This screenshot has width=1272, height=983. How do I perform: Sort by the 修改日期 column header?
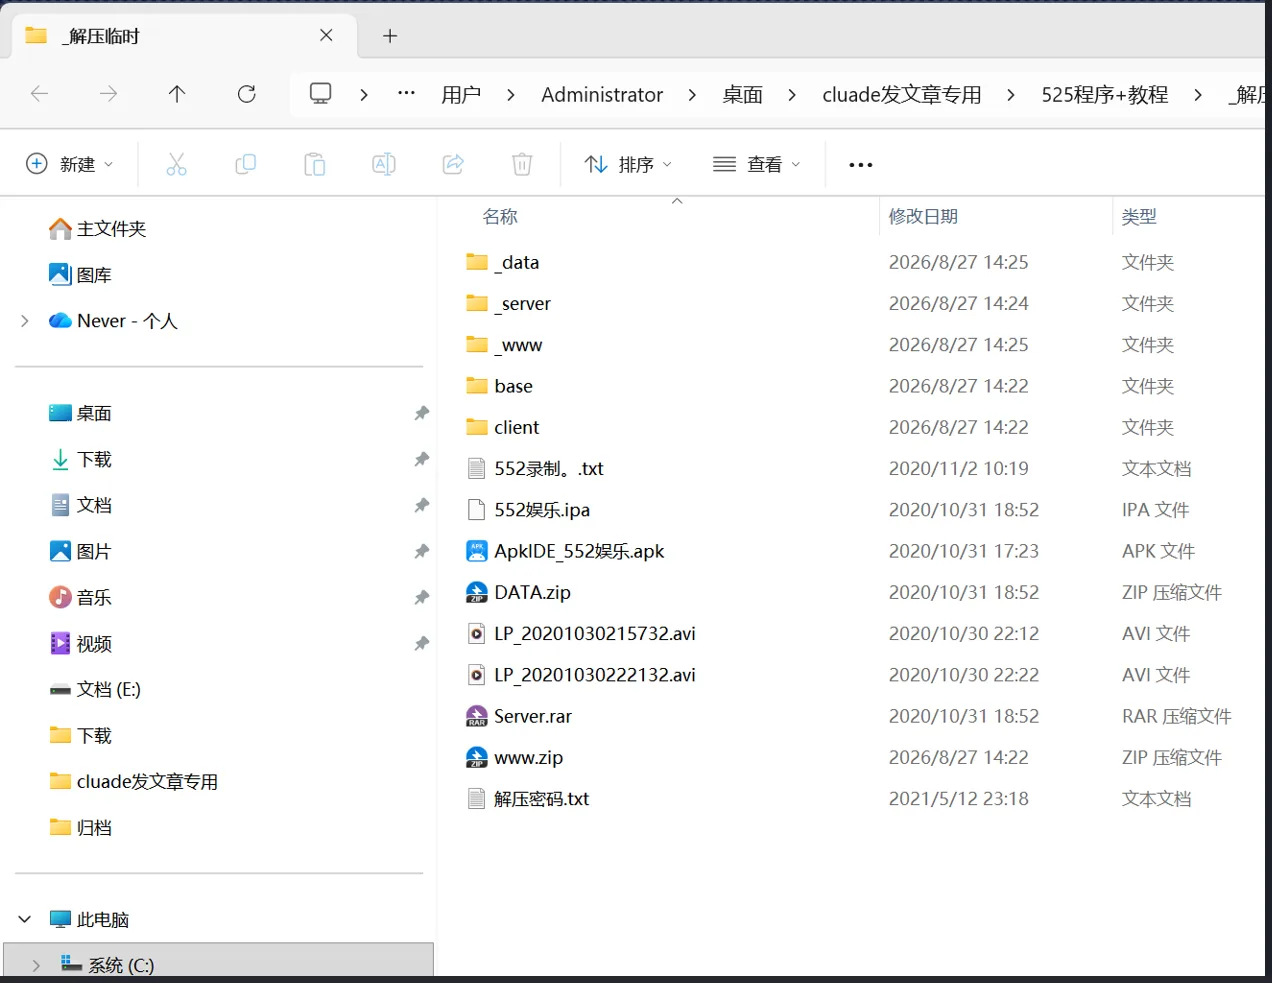coord(923,217)
